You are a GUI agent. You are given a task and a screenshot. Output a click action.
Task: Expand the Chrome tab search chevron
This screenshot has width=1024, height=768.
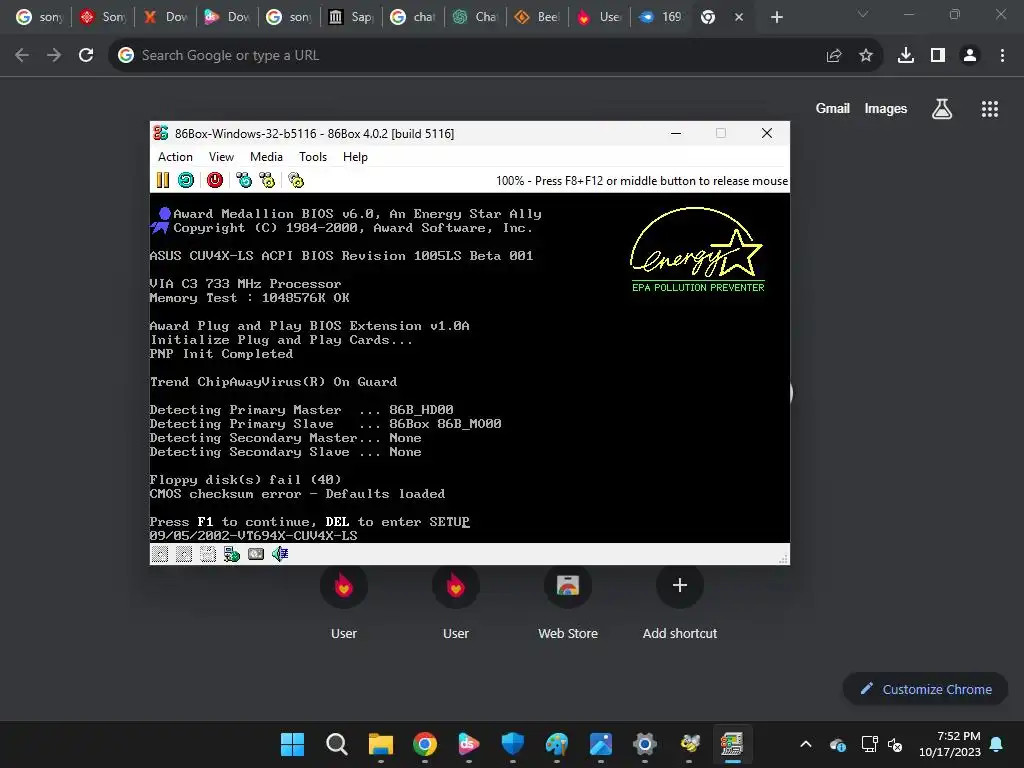tap(863, 14)
